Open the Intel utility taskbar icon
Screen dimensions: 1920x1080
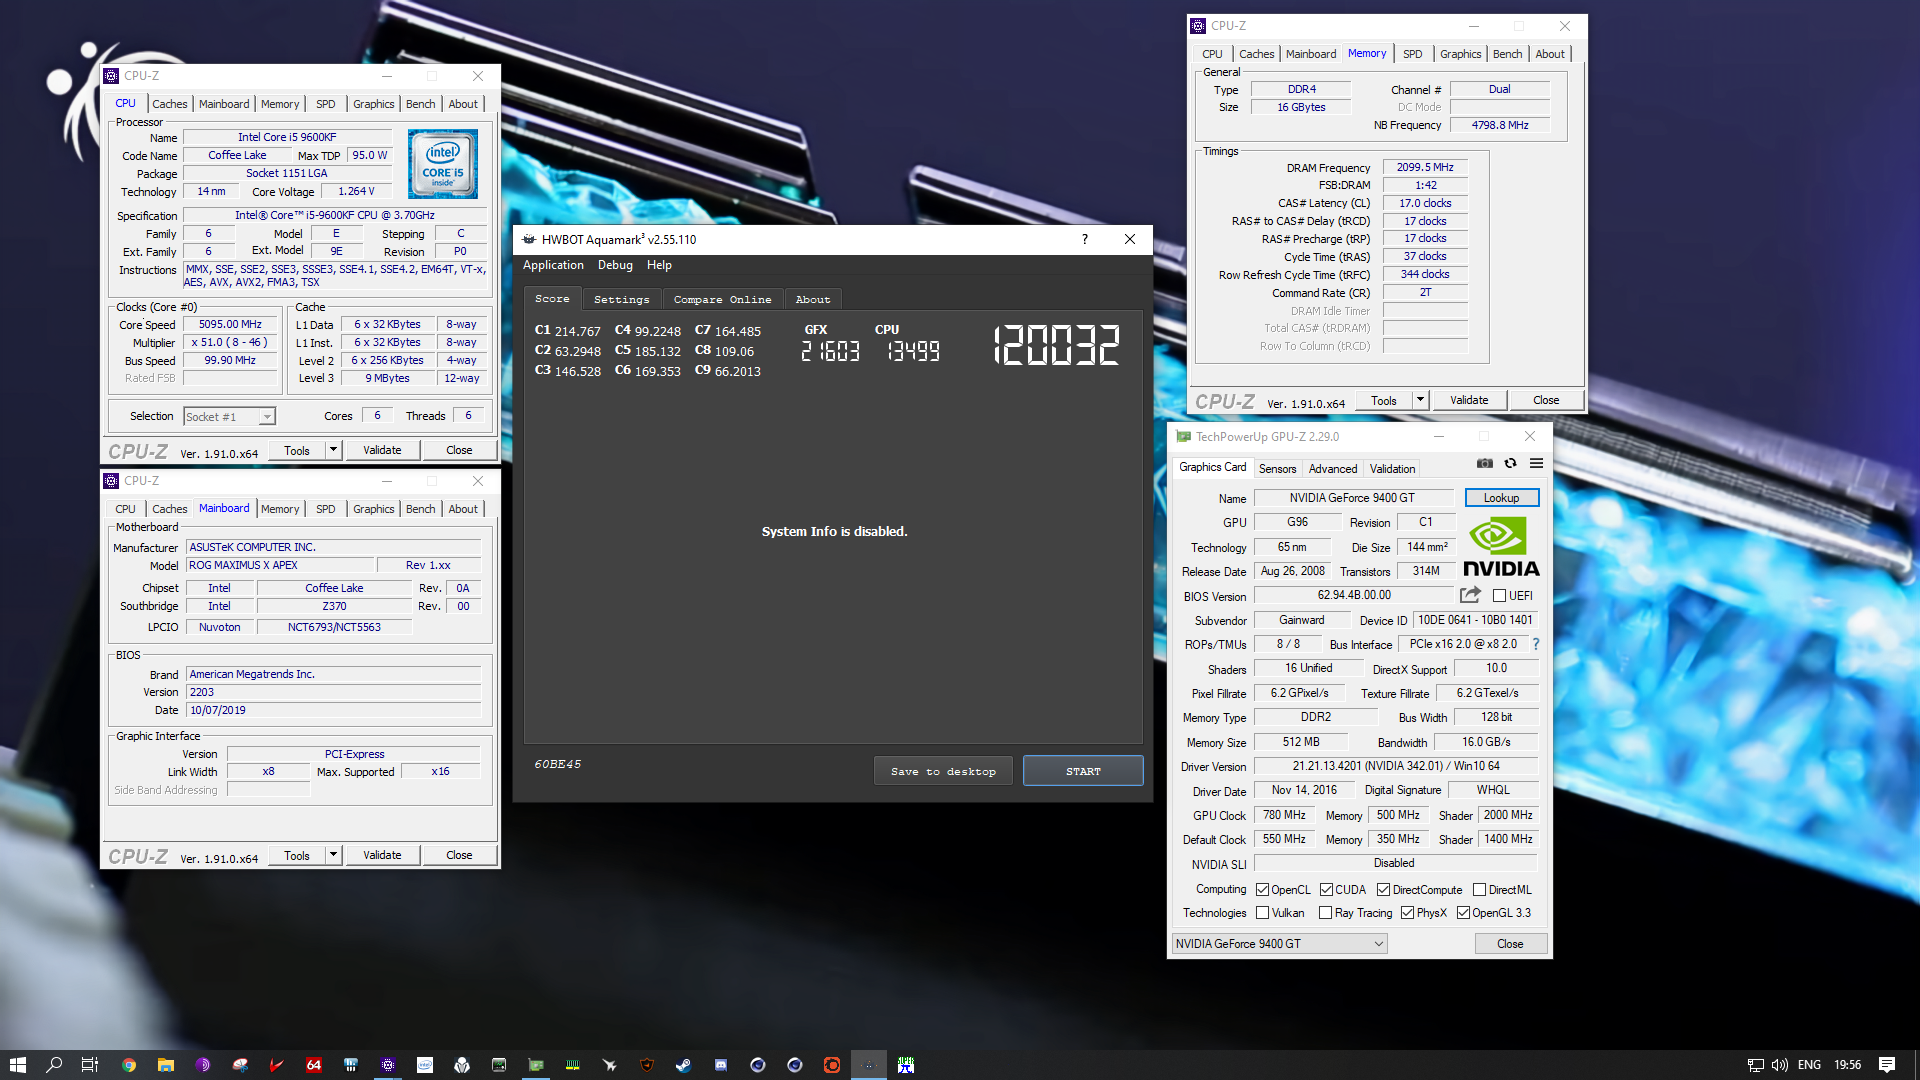pyautogui.click(x=425, y=1065)
